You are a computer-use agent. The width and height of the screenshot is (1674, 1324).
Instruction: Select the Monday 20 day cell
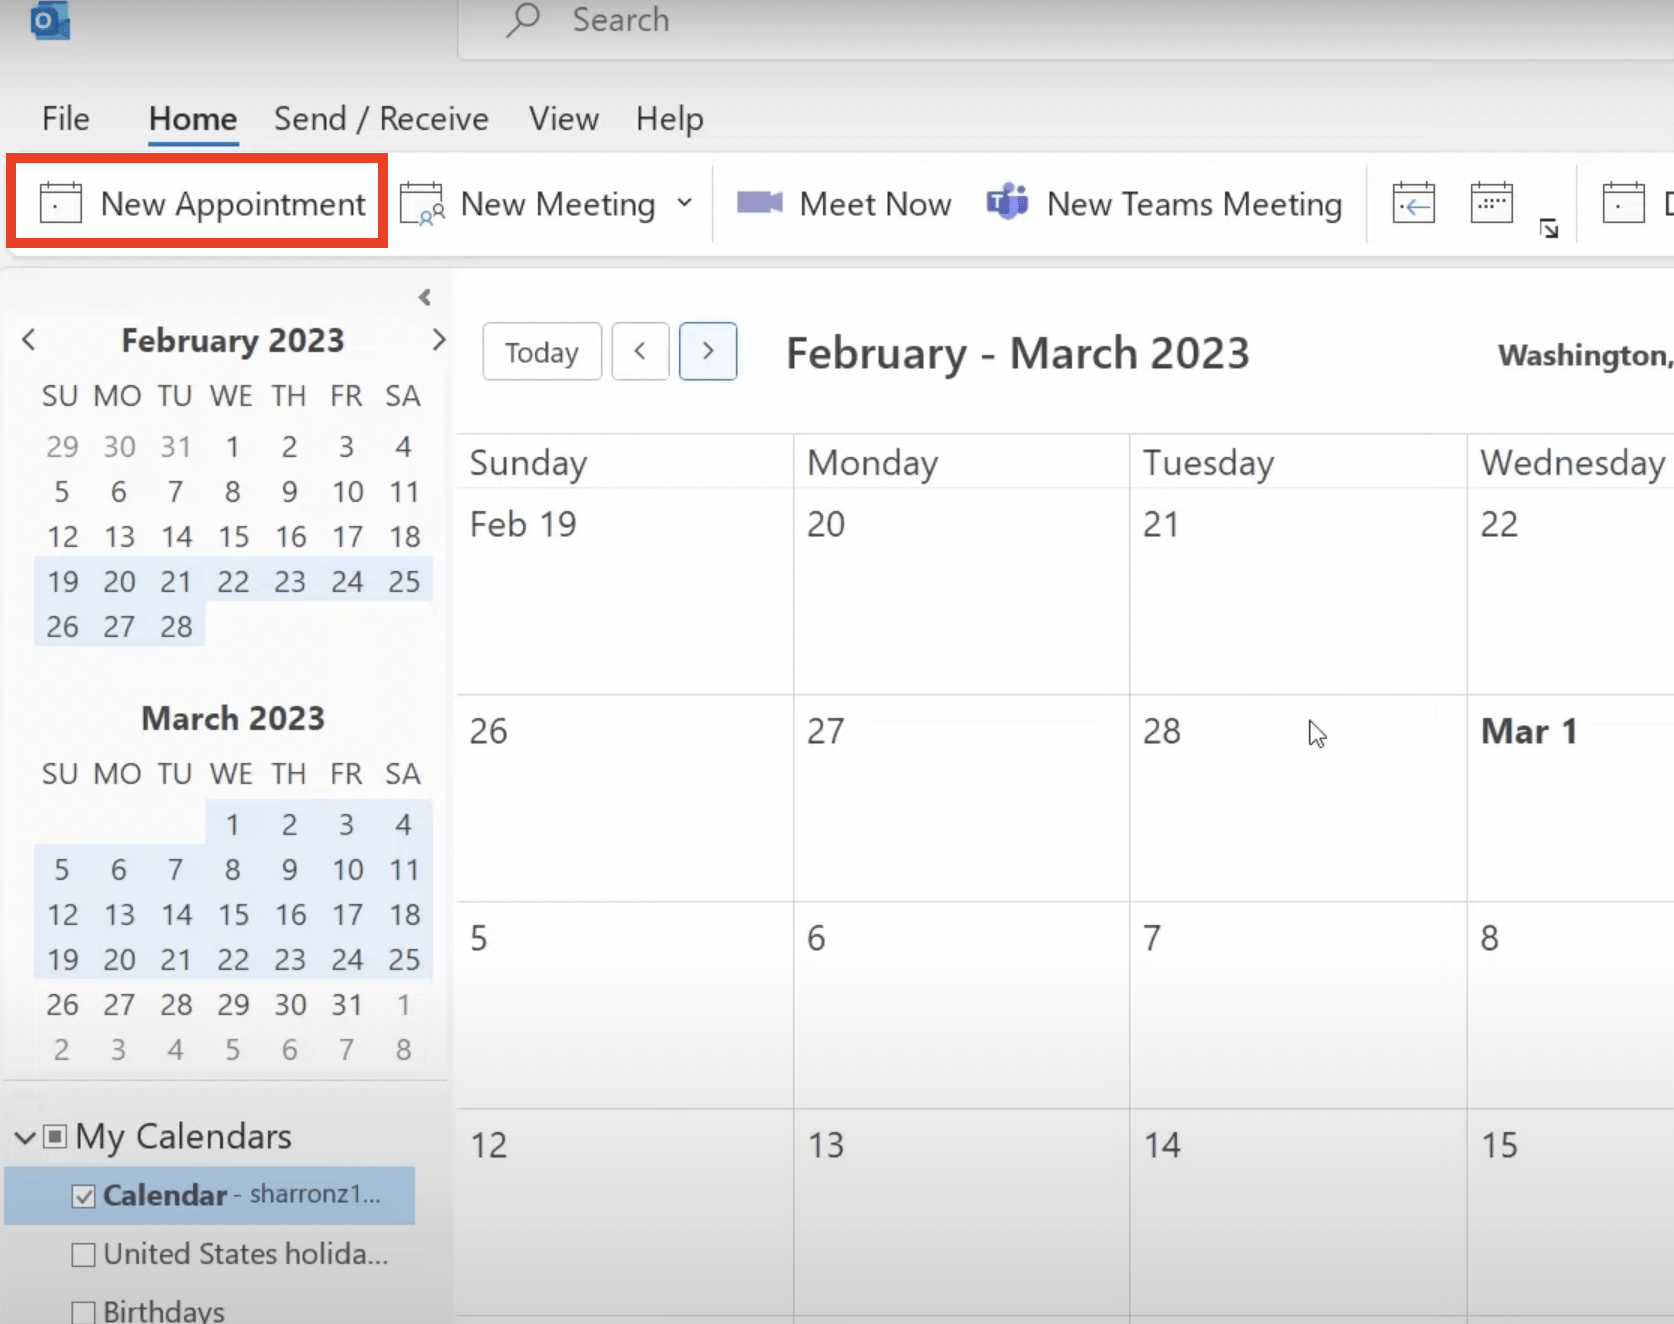pos(962,591)
